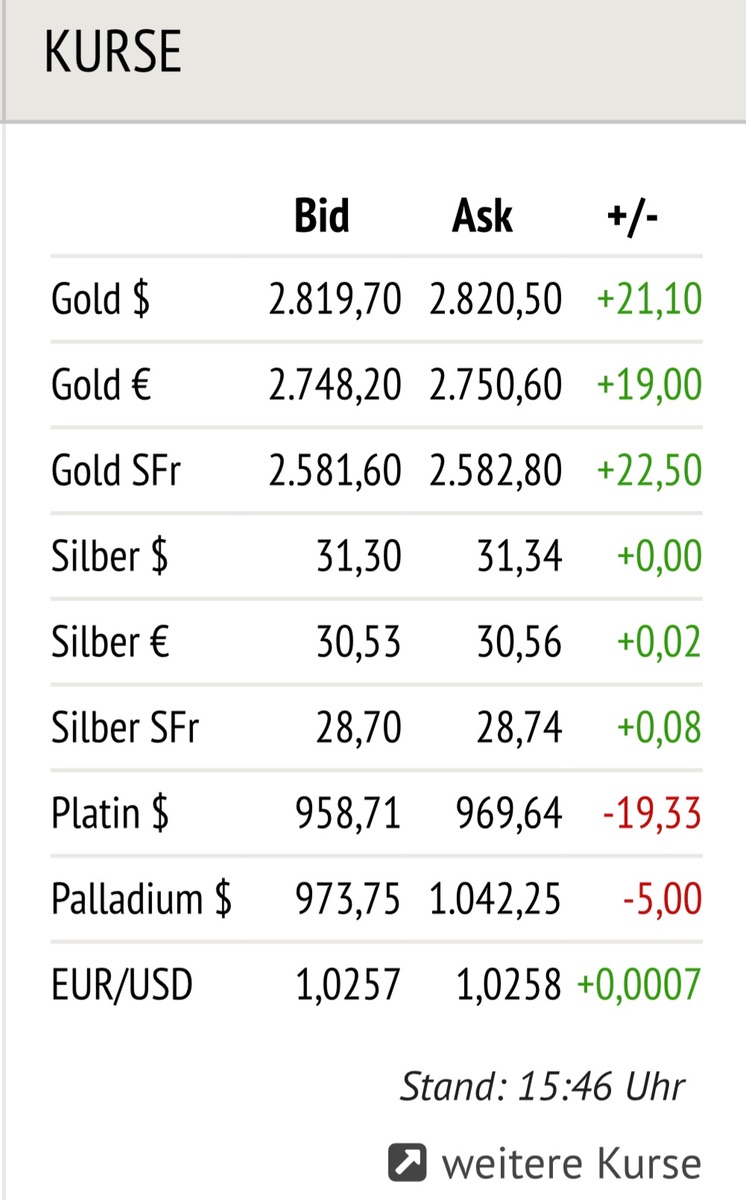
Task: Click the KURSE panel header
Action: tap(113, 52)
